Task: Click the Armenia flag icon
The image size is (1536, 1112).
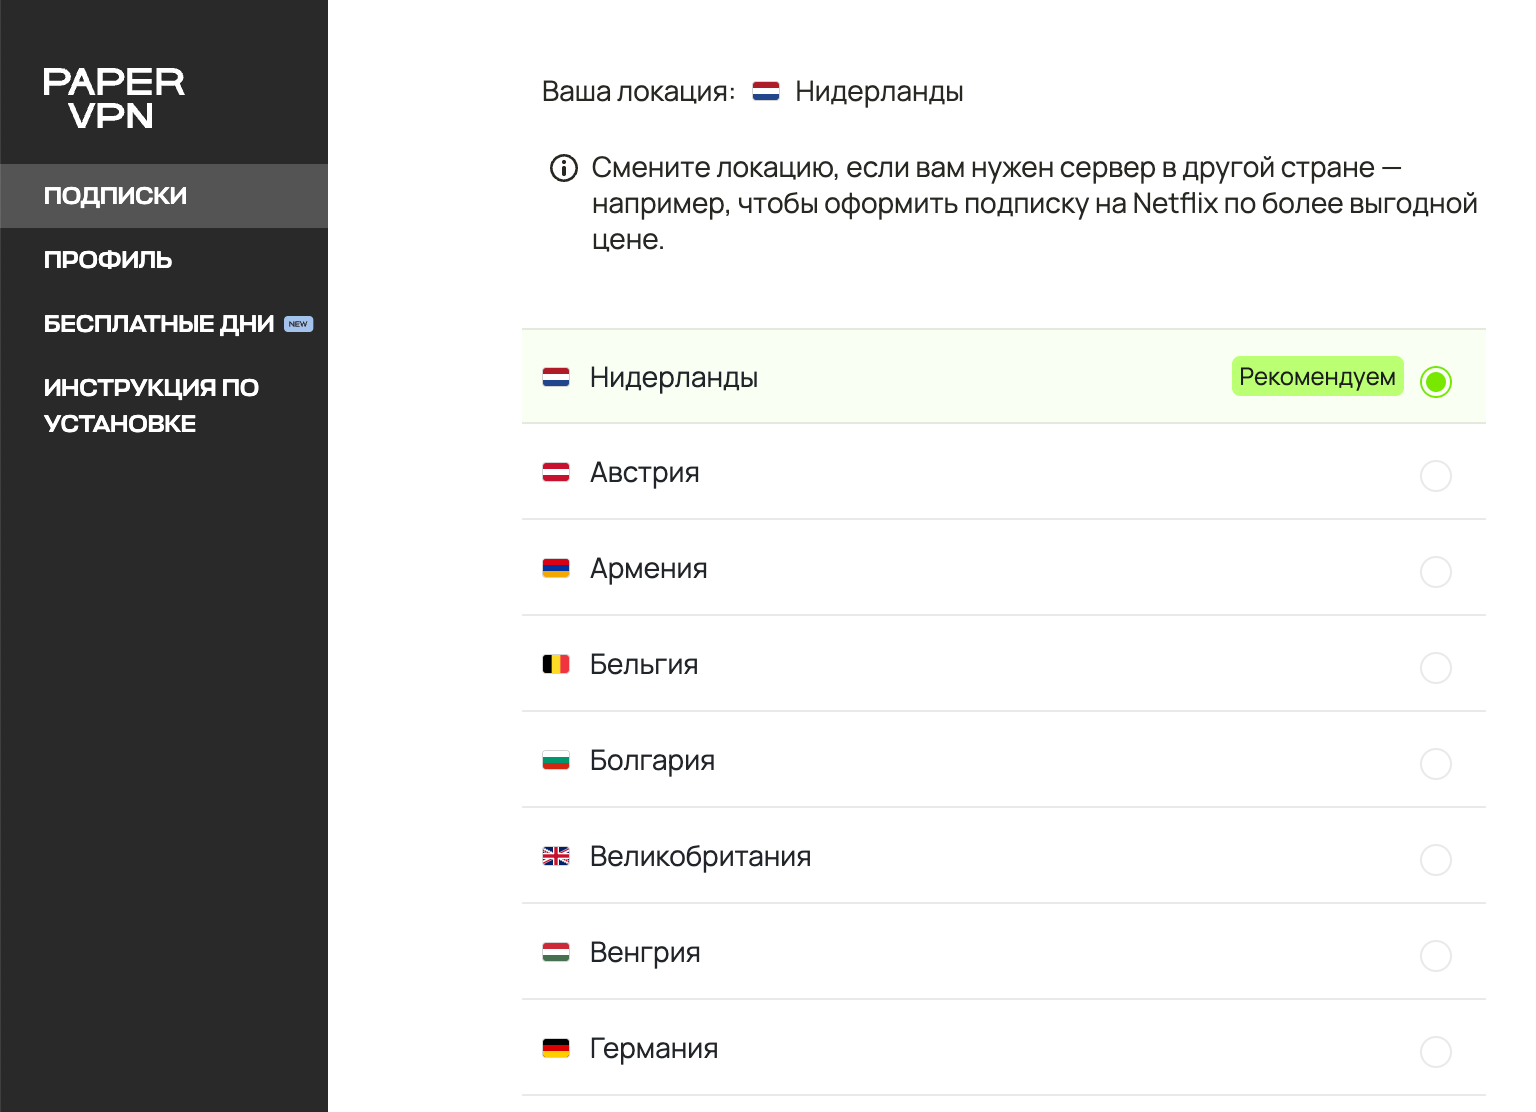Action: pyautogui.click(x=556, y=568)
